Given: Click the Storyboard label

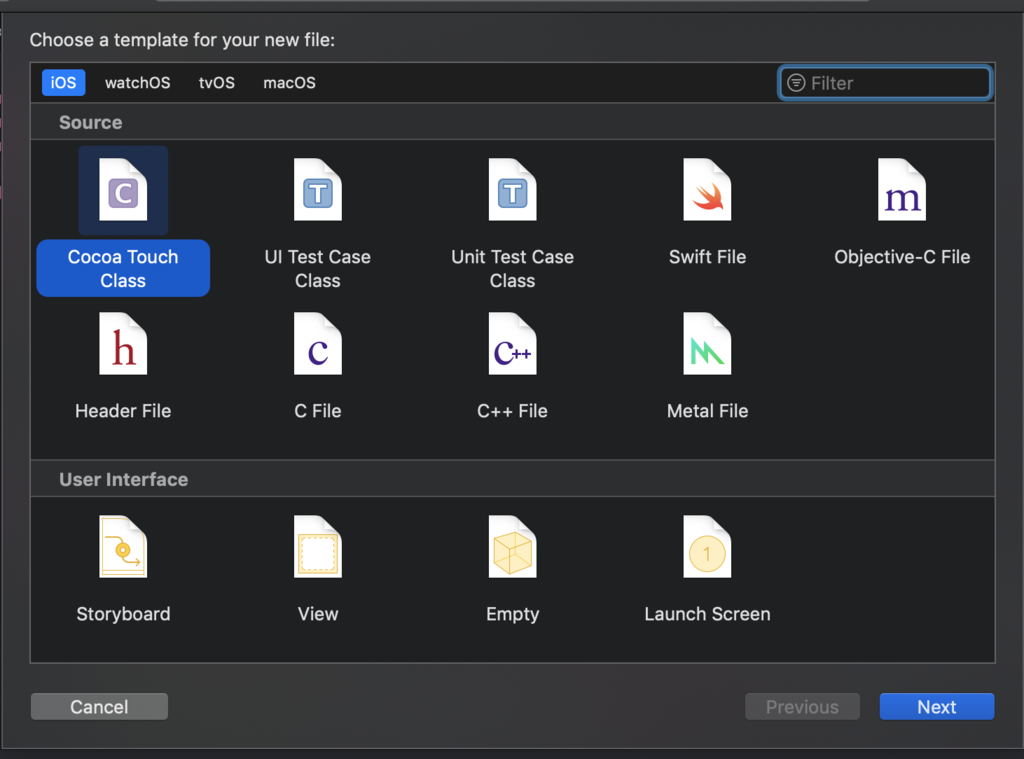Looking at the screenshot, I should [x=123, y=614].
